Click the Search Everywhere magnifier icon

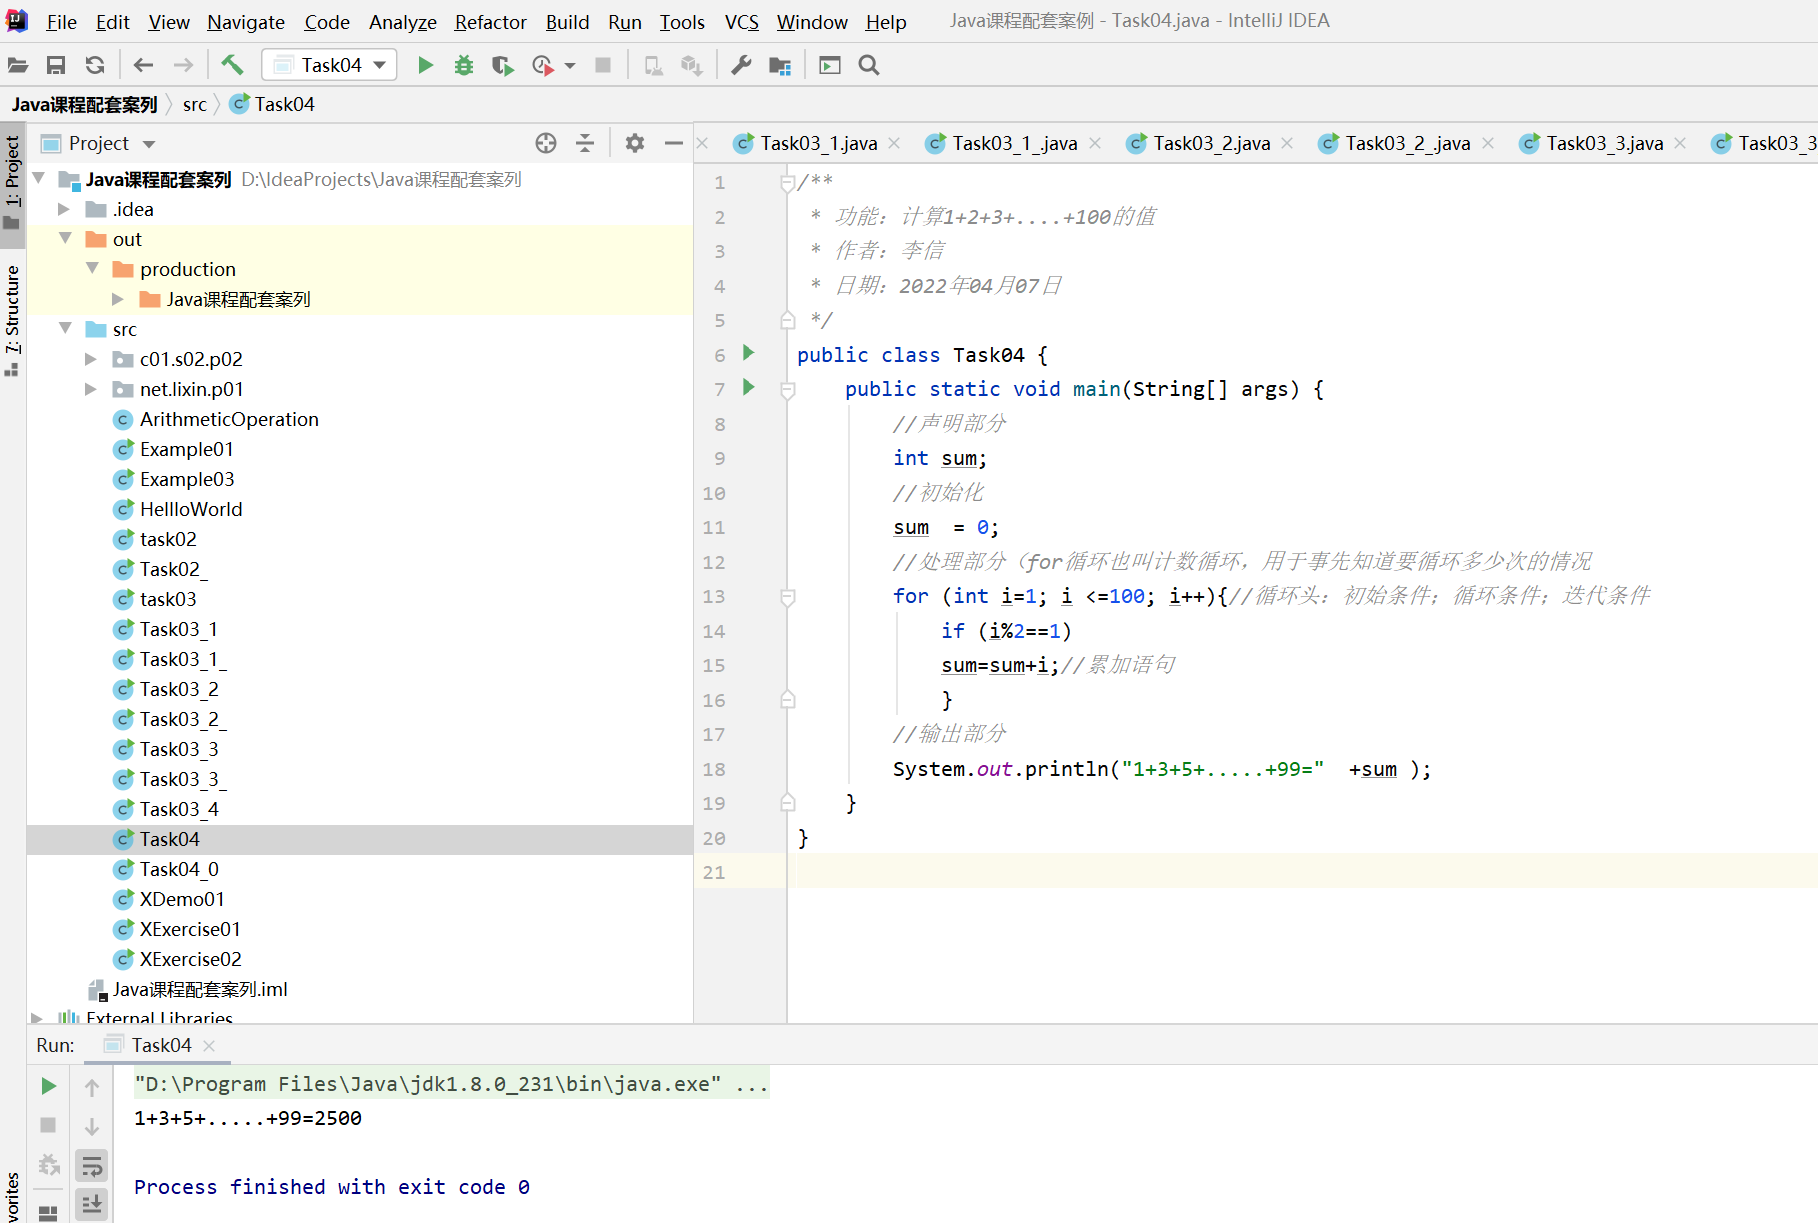869,65
